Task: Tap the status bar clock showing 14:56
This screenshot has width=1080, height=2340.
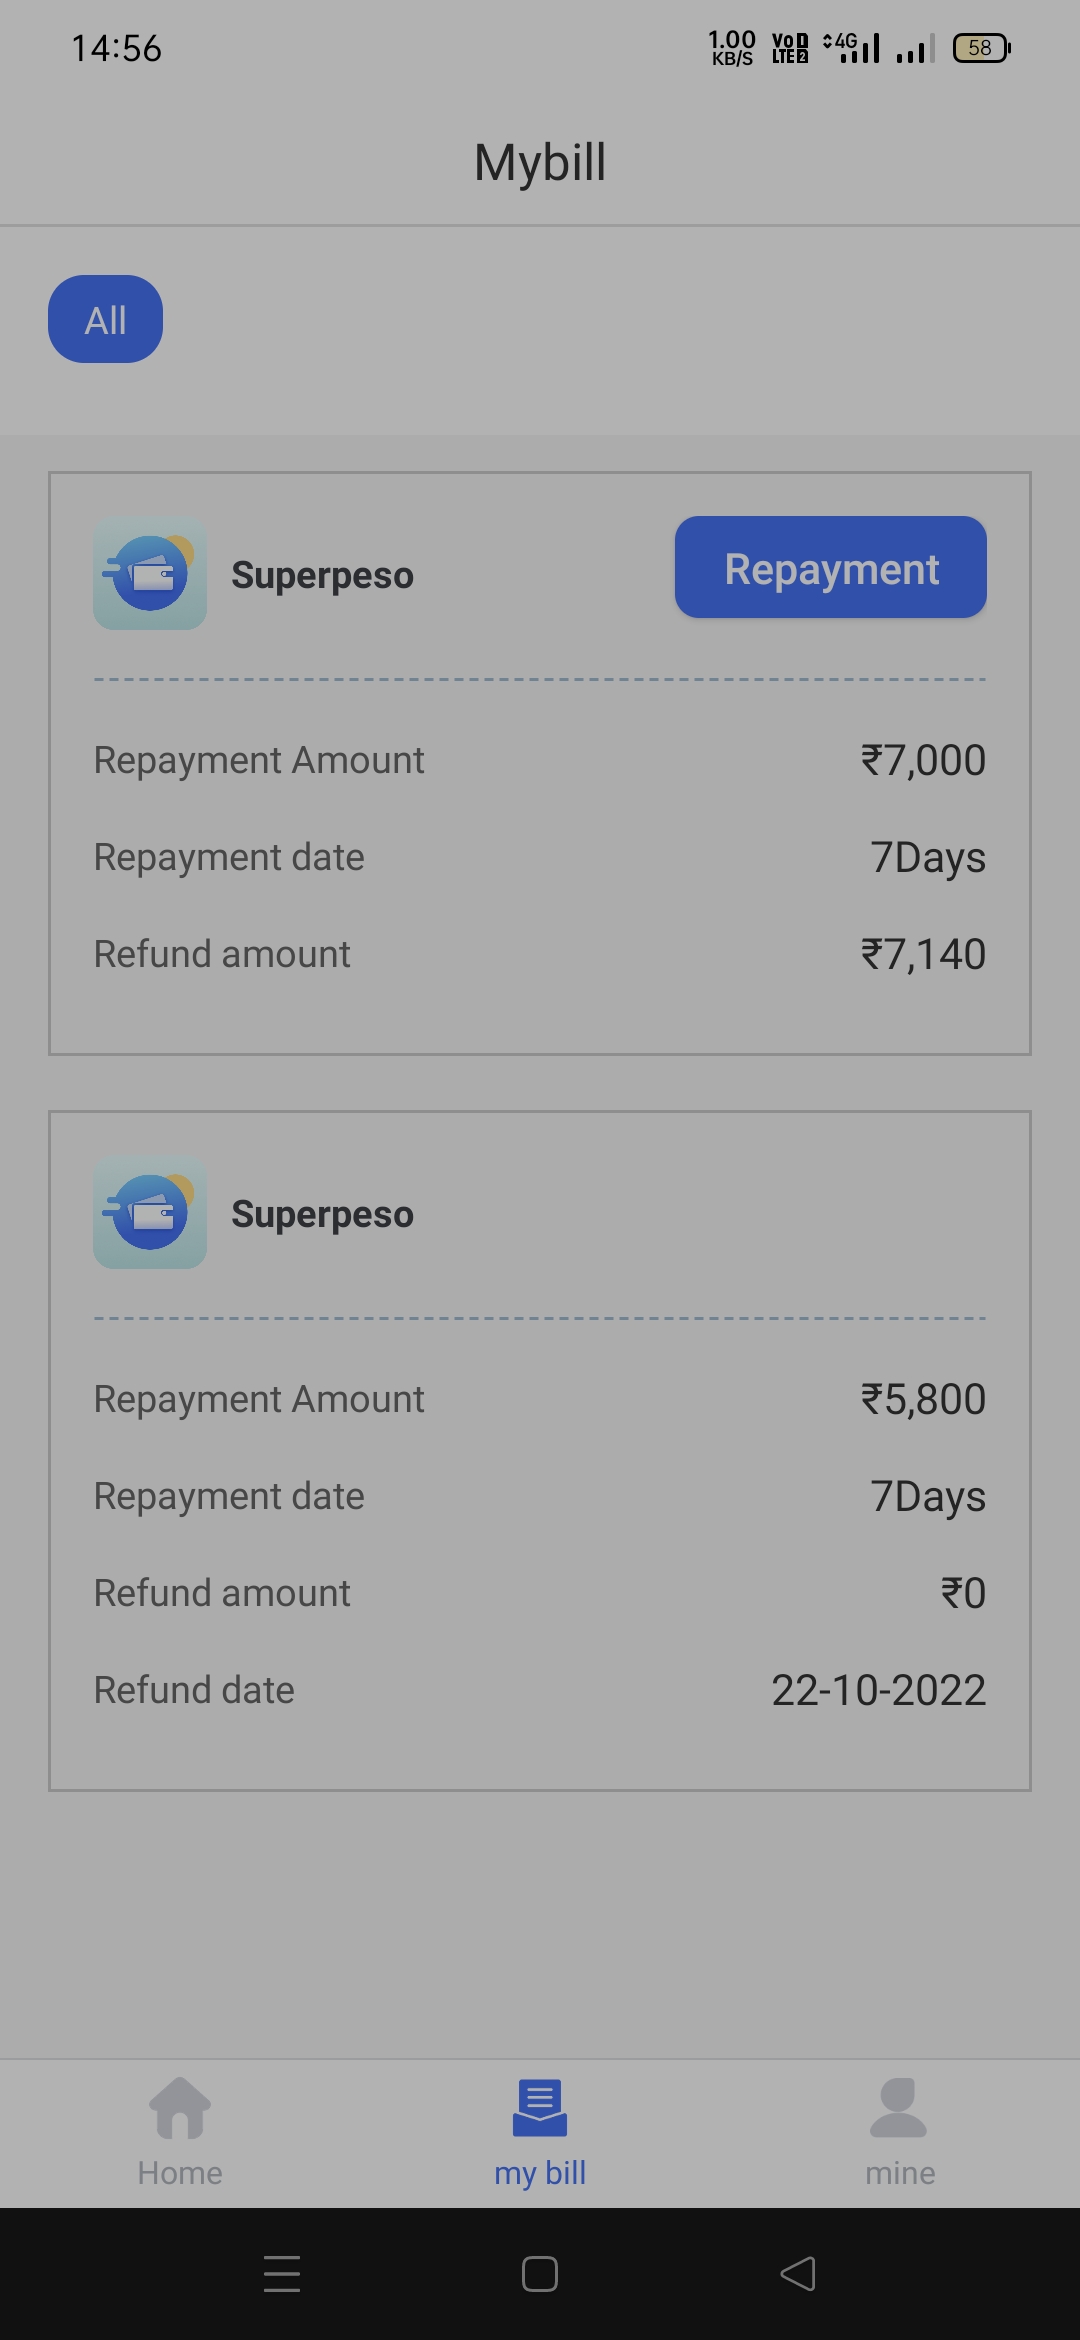Action: tap(116, 48)
